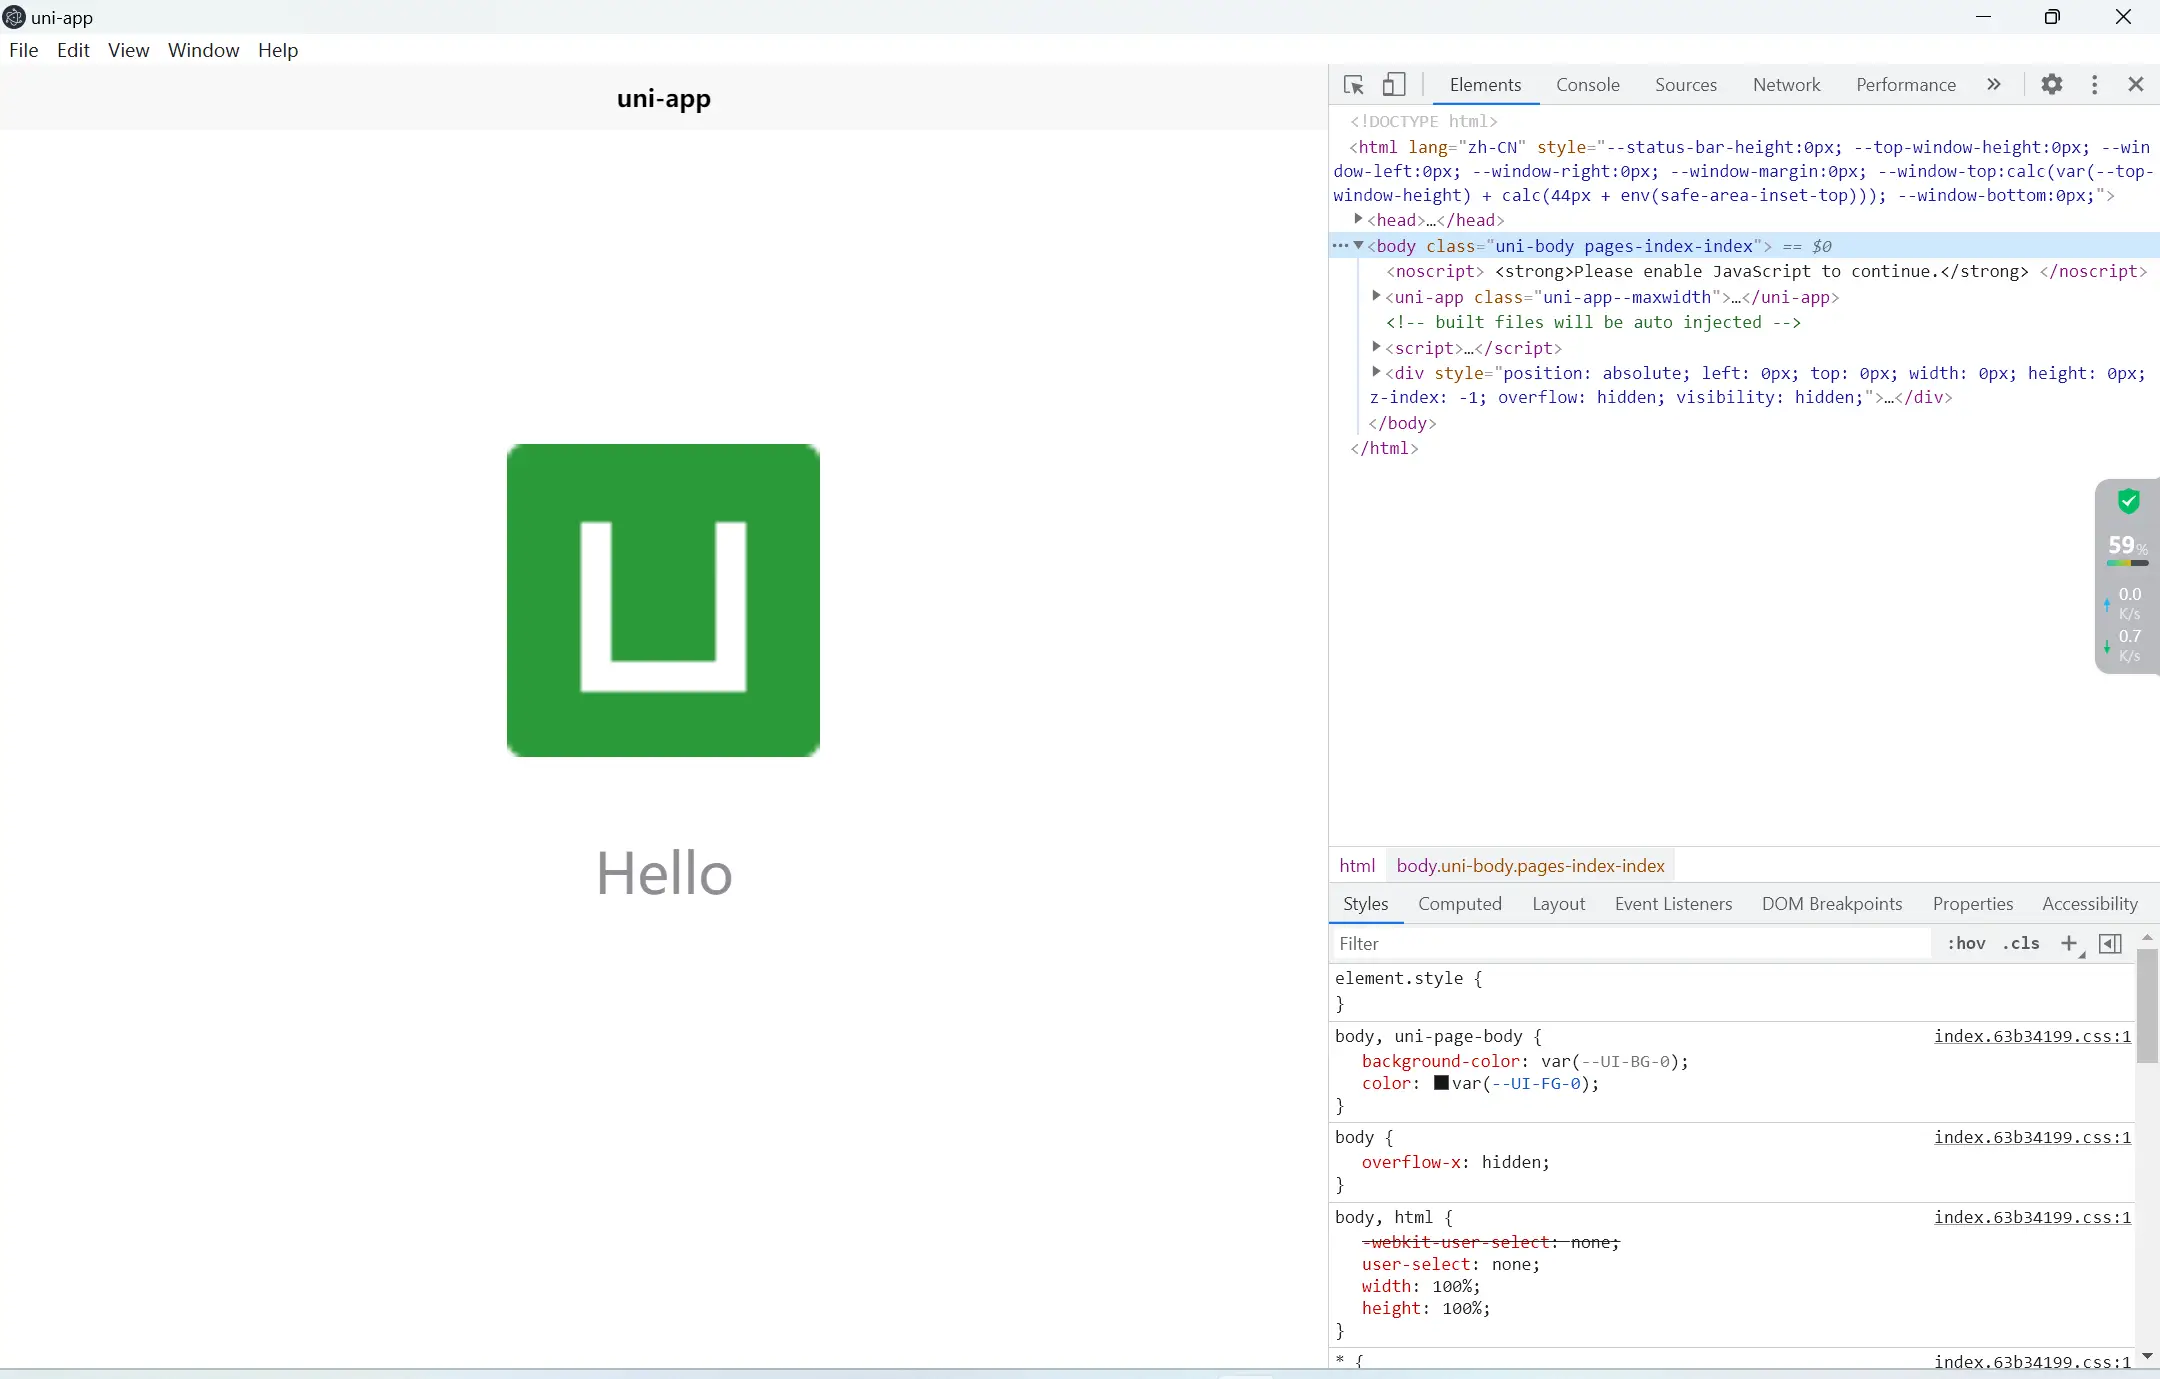The width and height of the screenshot is (2160, 1379).
Task: Select the noscript element line
Action: coord(1766,271)
